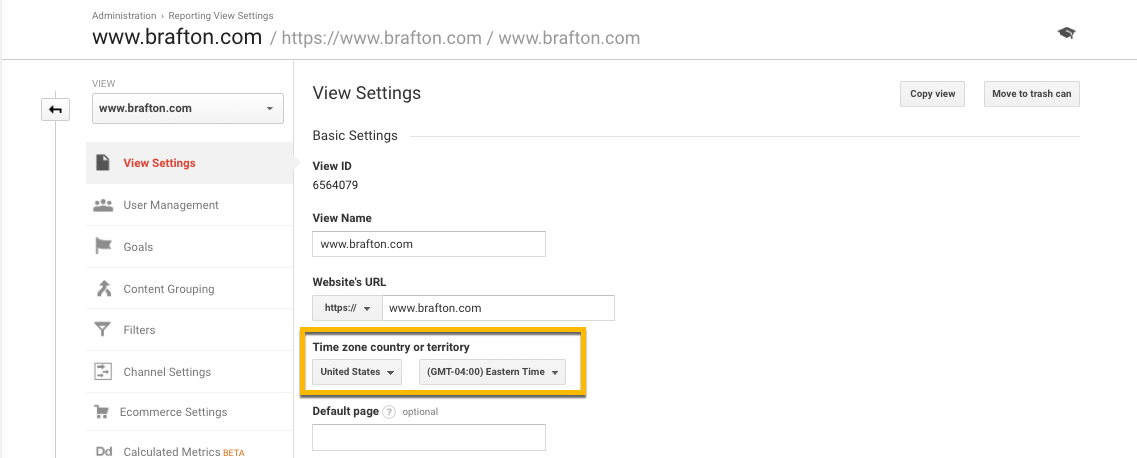Click the Channel Settings icon
The width and height of the screenshot is (1137, 458).
103,372
